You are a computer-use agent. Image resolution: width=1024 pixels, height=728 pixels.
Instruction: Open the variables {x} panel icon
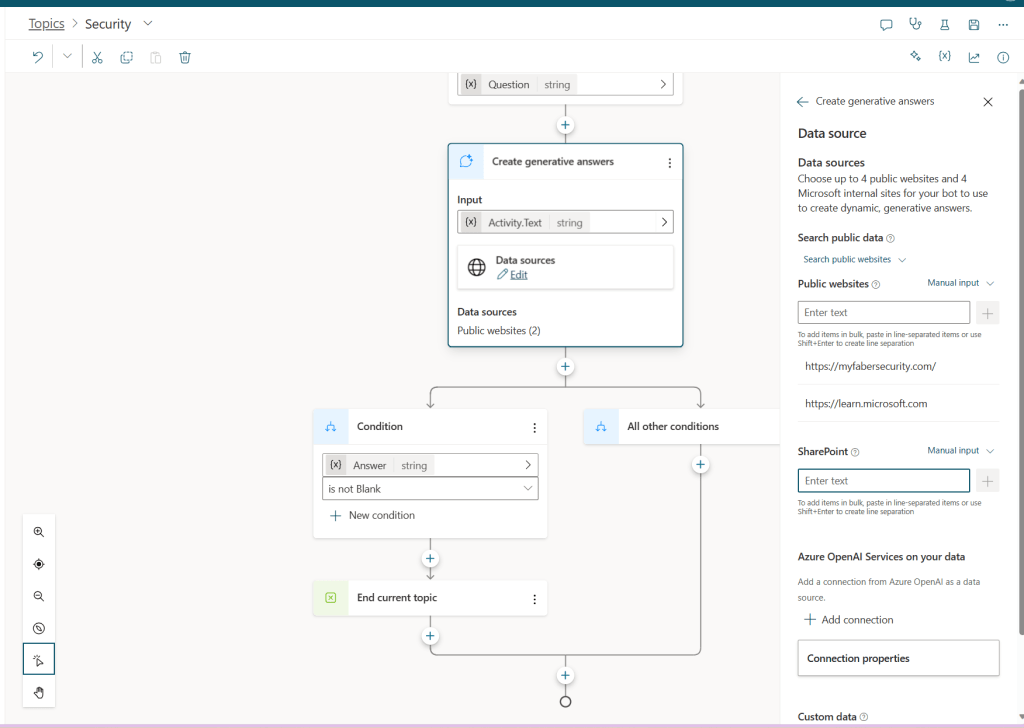[x=944, y=57]
